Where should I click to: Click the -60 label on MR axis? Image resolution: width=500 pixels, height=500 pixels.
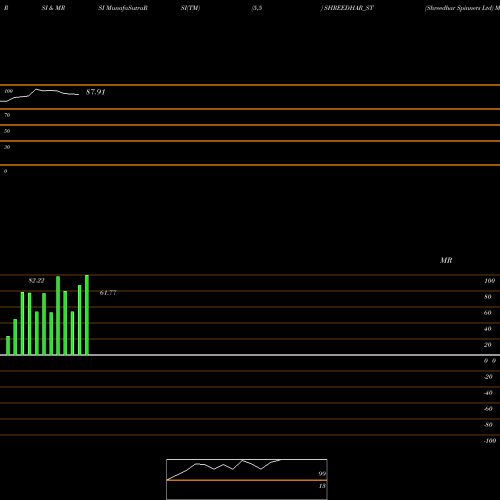coord(488,409)
